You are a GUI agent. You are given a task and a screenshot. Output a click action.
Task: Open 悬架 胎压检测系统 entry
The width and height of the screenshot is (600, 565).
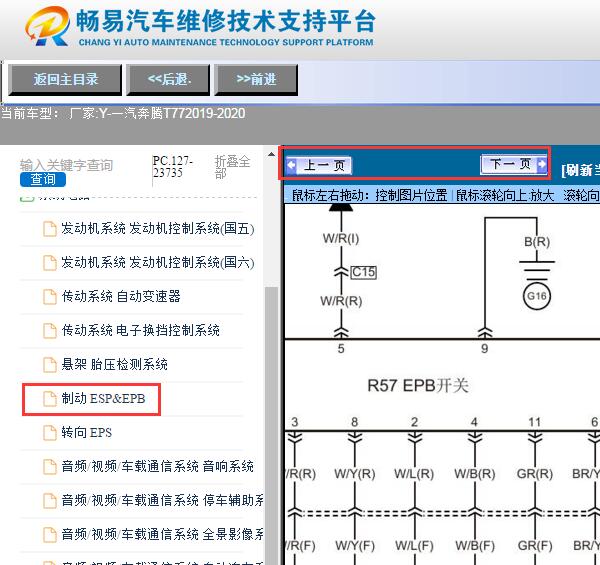click(x=114, y=364)
